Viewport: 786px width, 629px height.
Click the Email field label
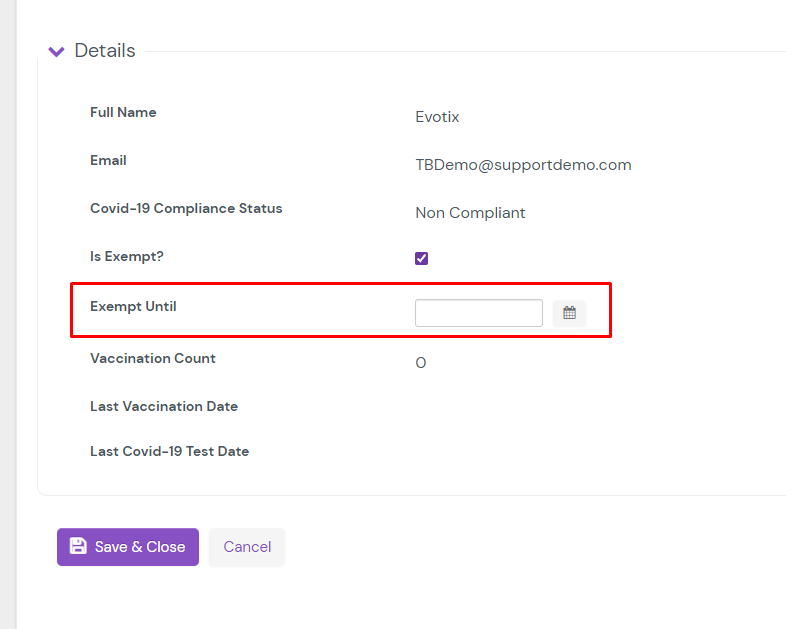point(108,161)
